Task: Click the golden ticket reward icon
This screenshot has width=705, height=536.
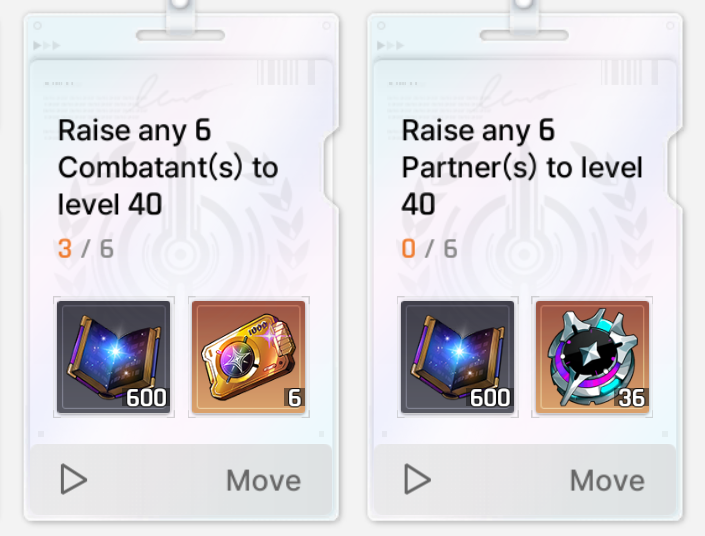Action: pos(249,357)
